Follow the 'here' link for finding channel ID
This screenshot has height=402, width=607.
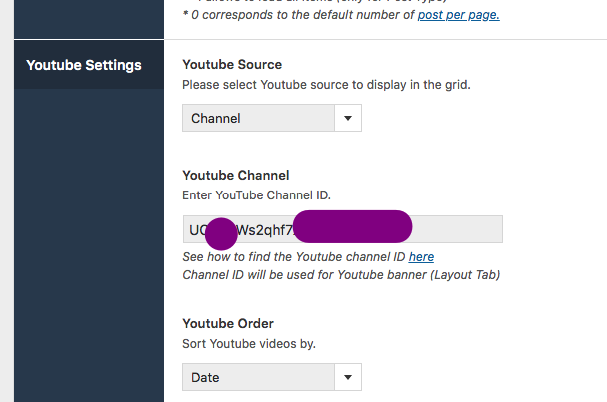(x=421, y=257)
